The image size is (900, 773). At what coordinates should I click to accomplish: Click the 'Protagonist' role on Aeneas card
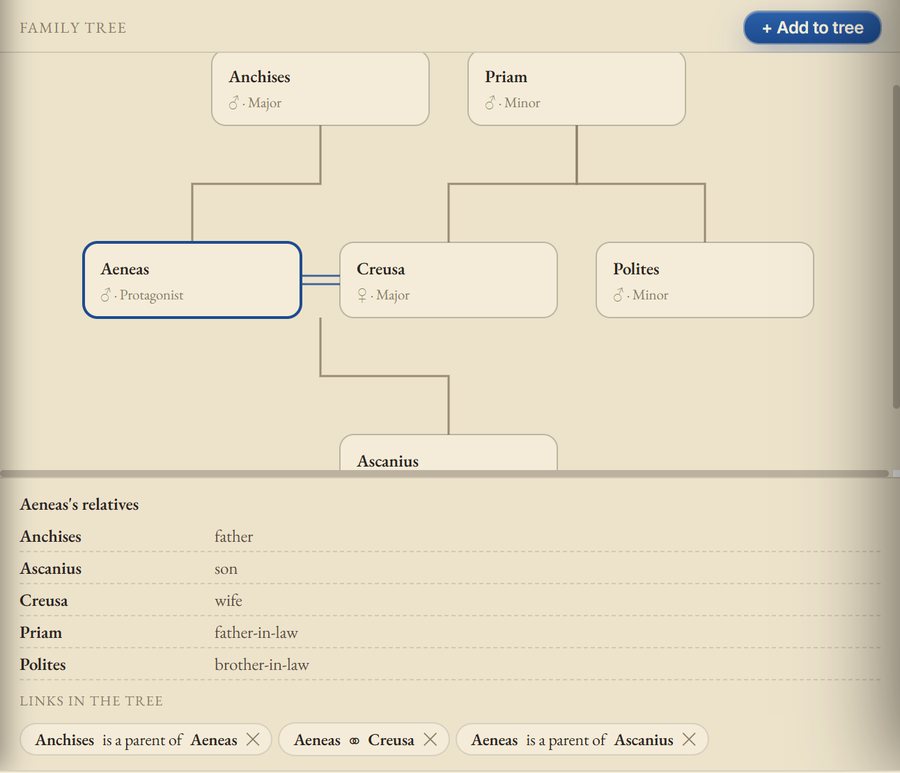[x=152, y=295]
